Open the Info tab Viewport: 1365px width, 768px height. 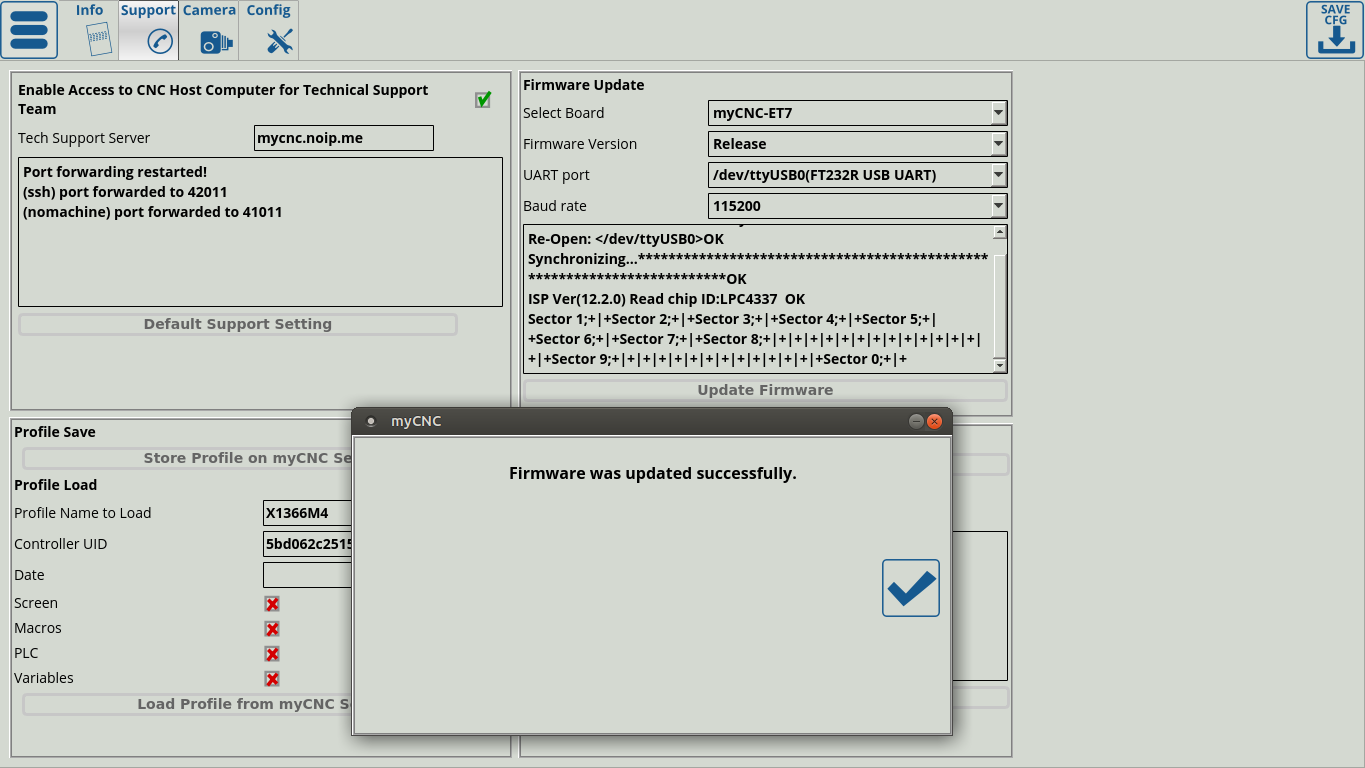(91, 30)
